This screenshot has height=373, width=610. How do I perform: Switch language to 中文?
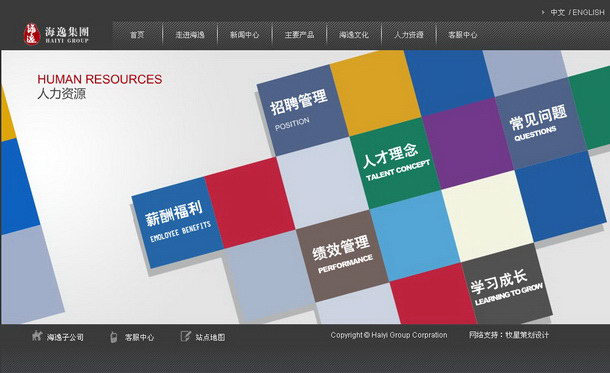click(x=557, y=12)
